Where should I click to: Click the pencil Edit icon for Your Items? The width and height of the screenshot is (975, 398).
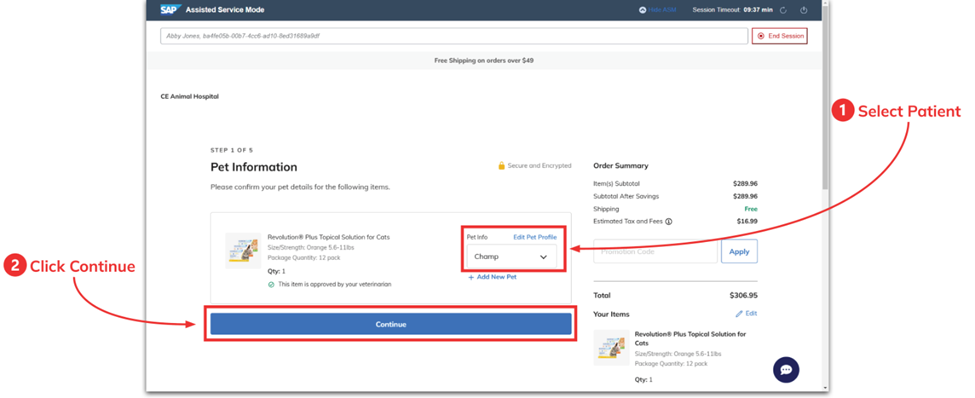tap(739, 313)
